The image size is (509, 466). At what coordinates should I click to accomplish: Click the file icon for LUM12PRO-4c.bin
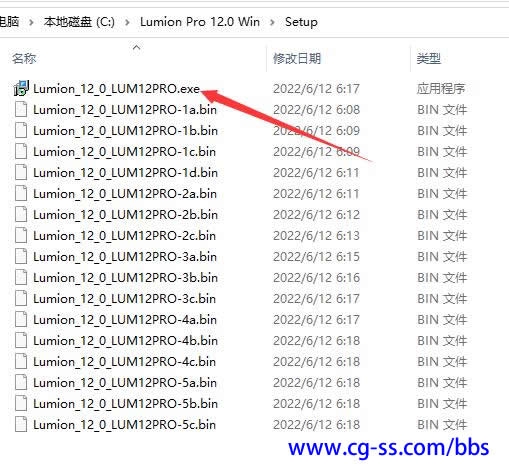pos(21,362)
